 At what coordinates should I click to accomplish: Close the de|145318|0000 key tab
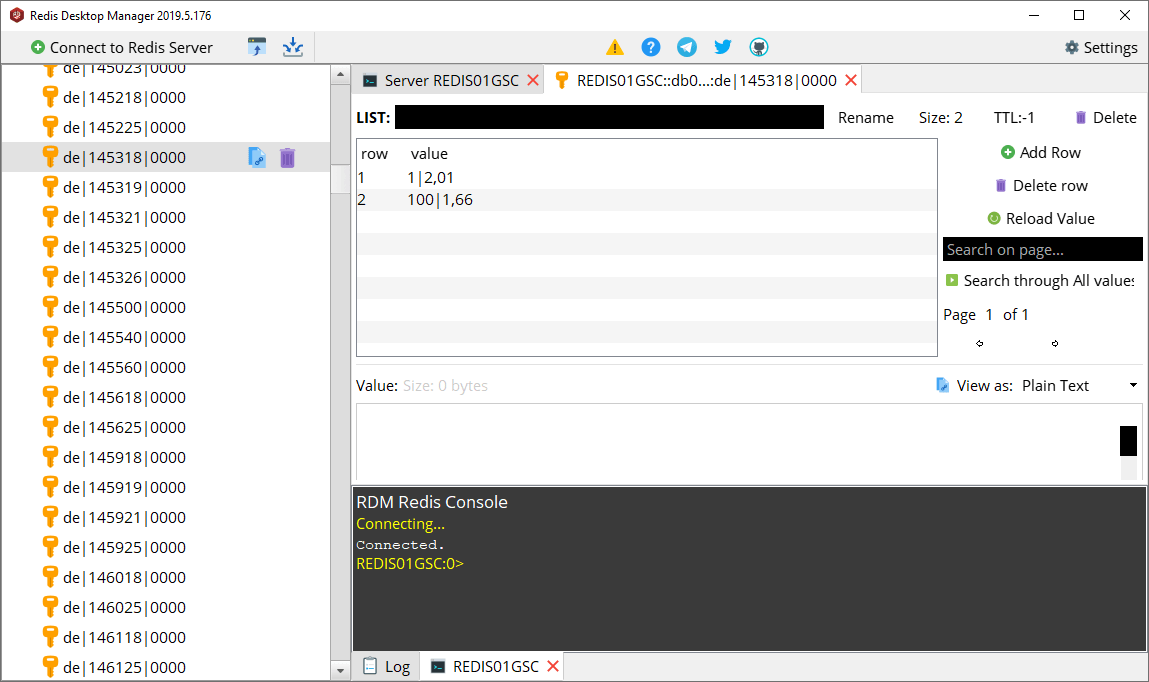[x=851, y=81]
